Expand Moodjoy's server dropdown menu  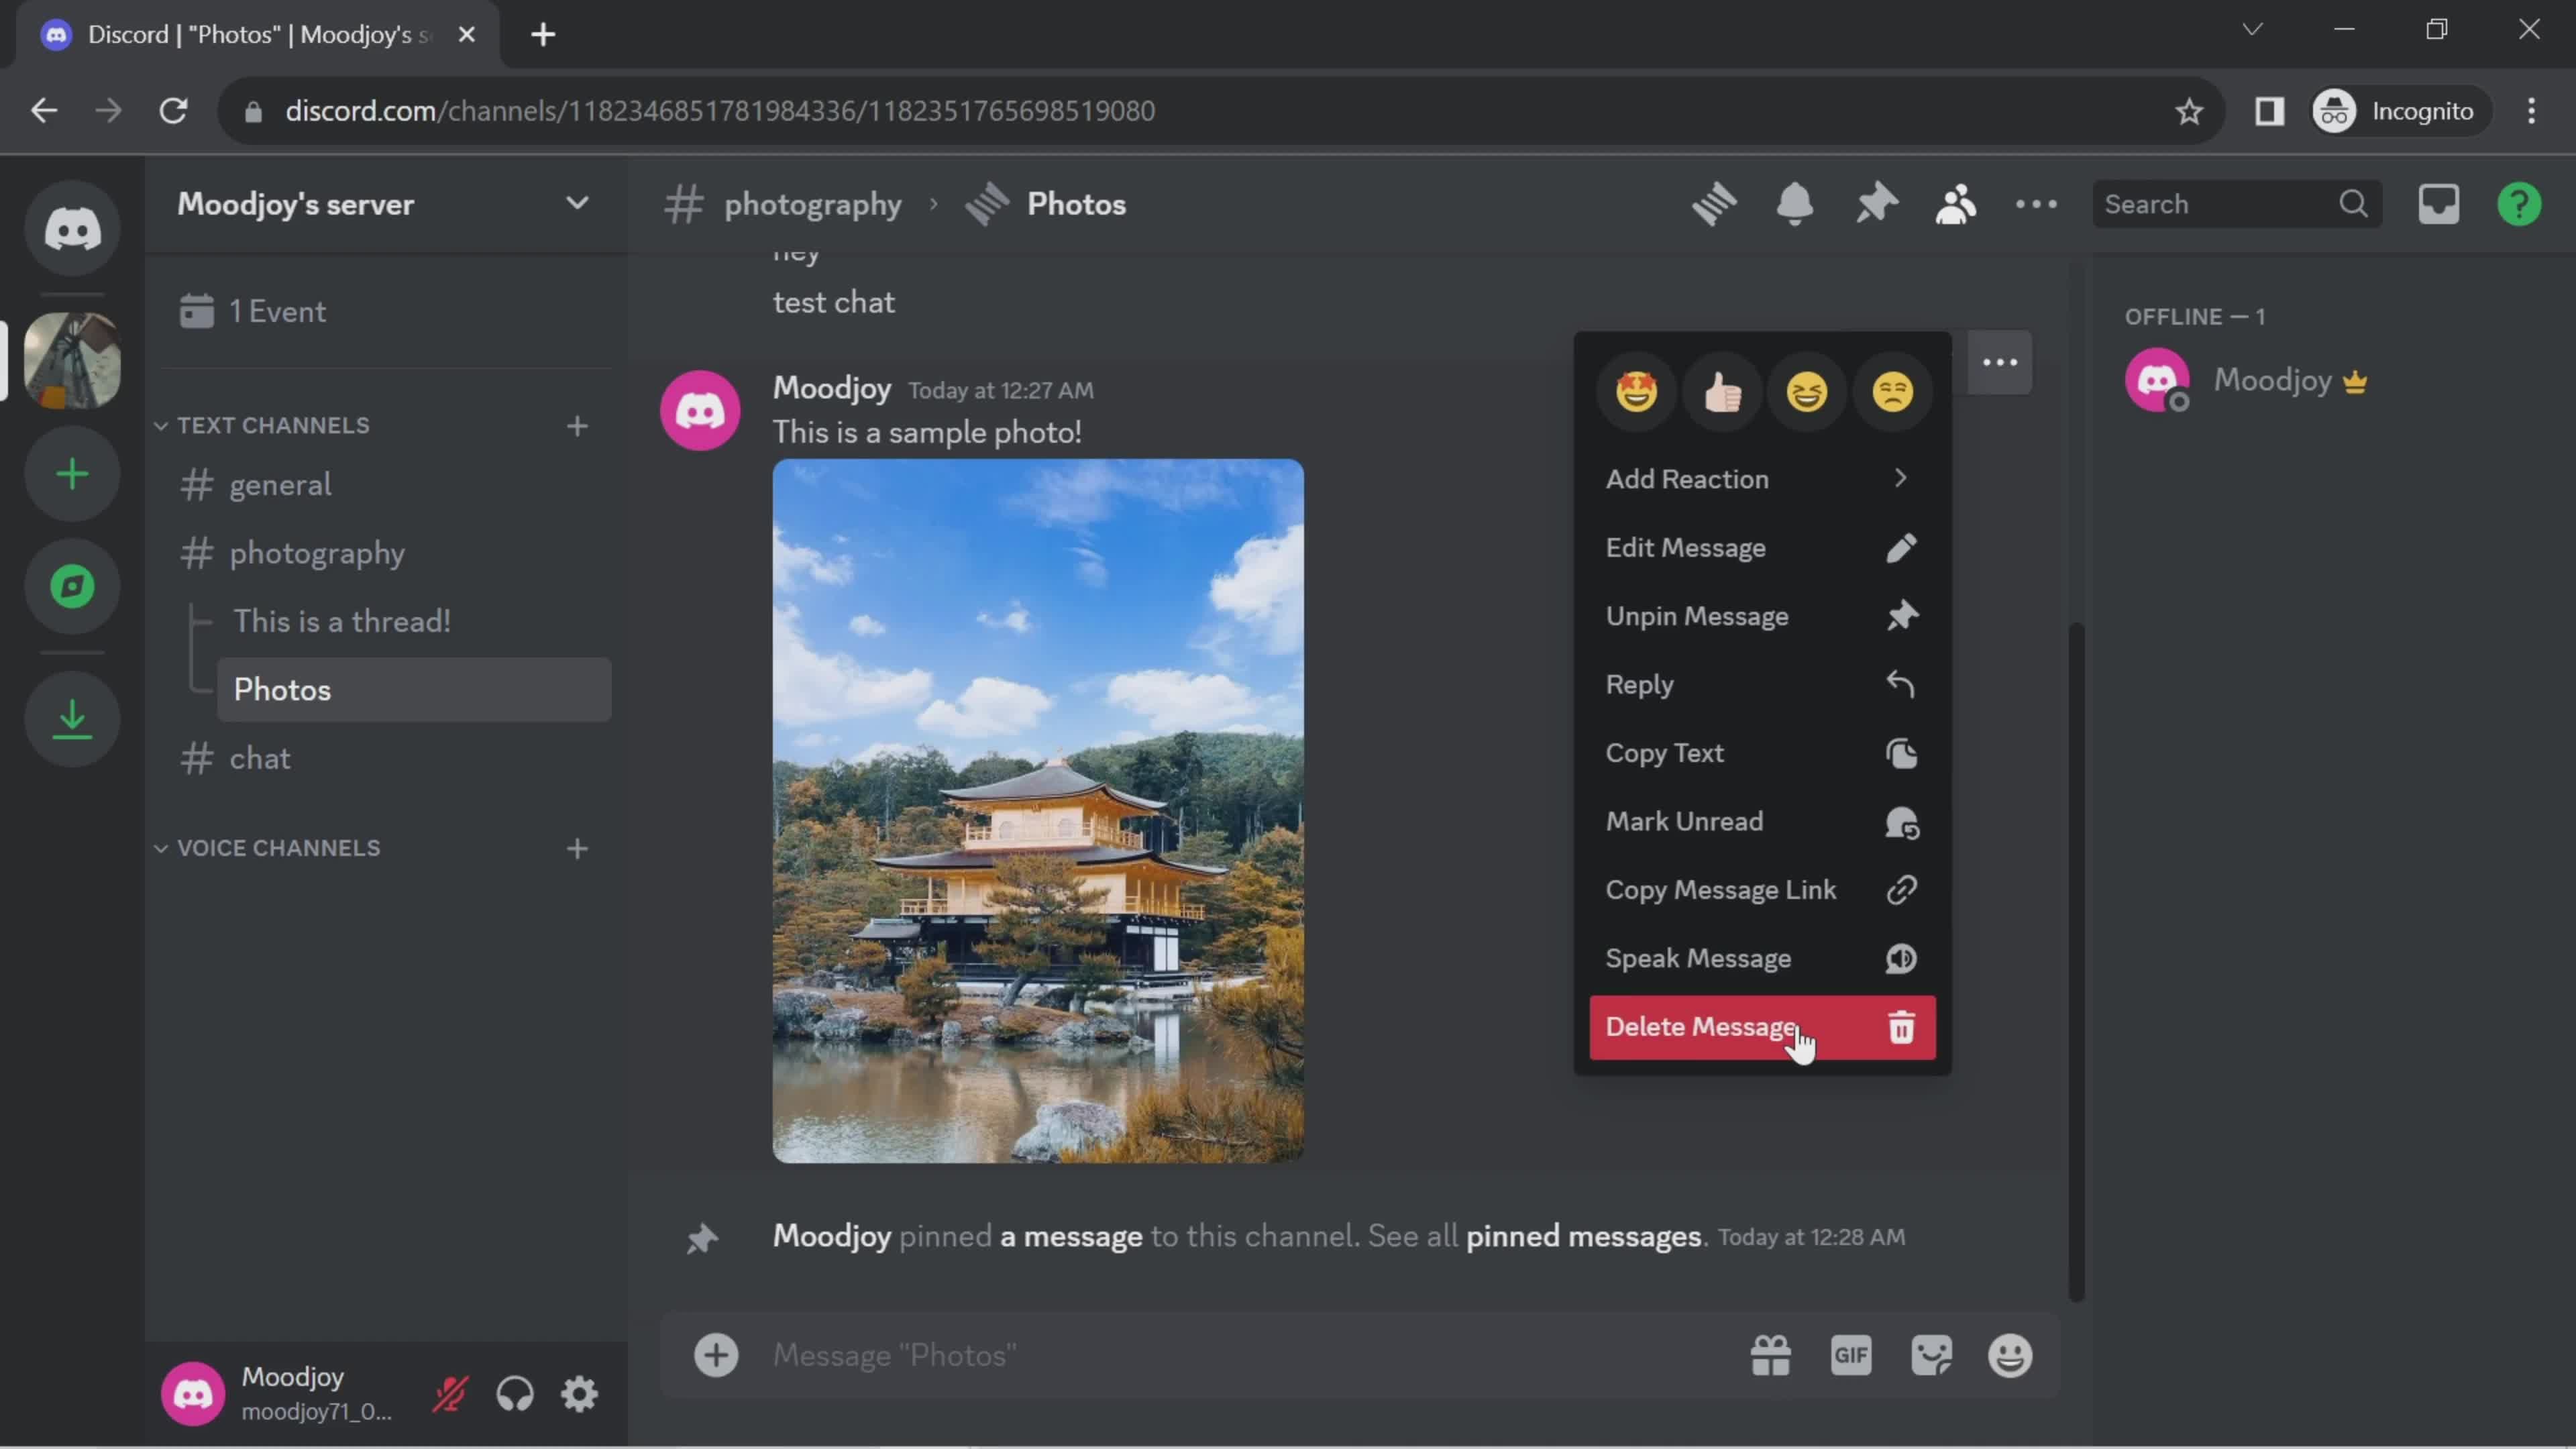tap(577, 203)
